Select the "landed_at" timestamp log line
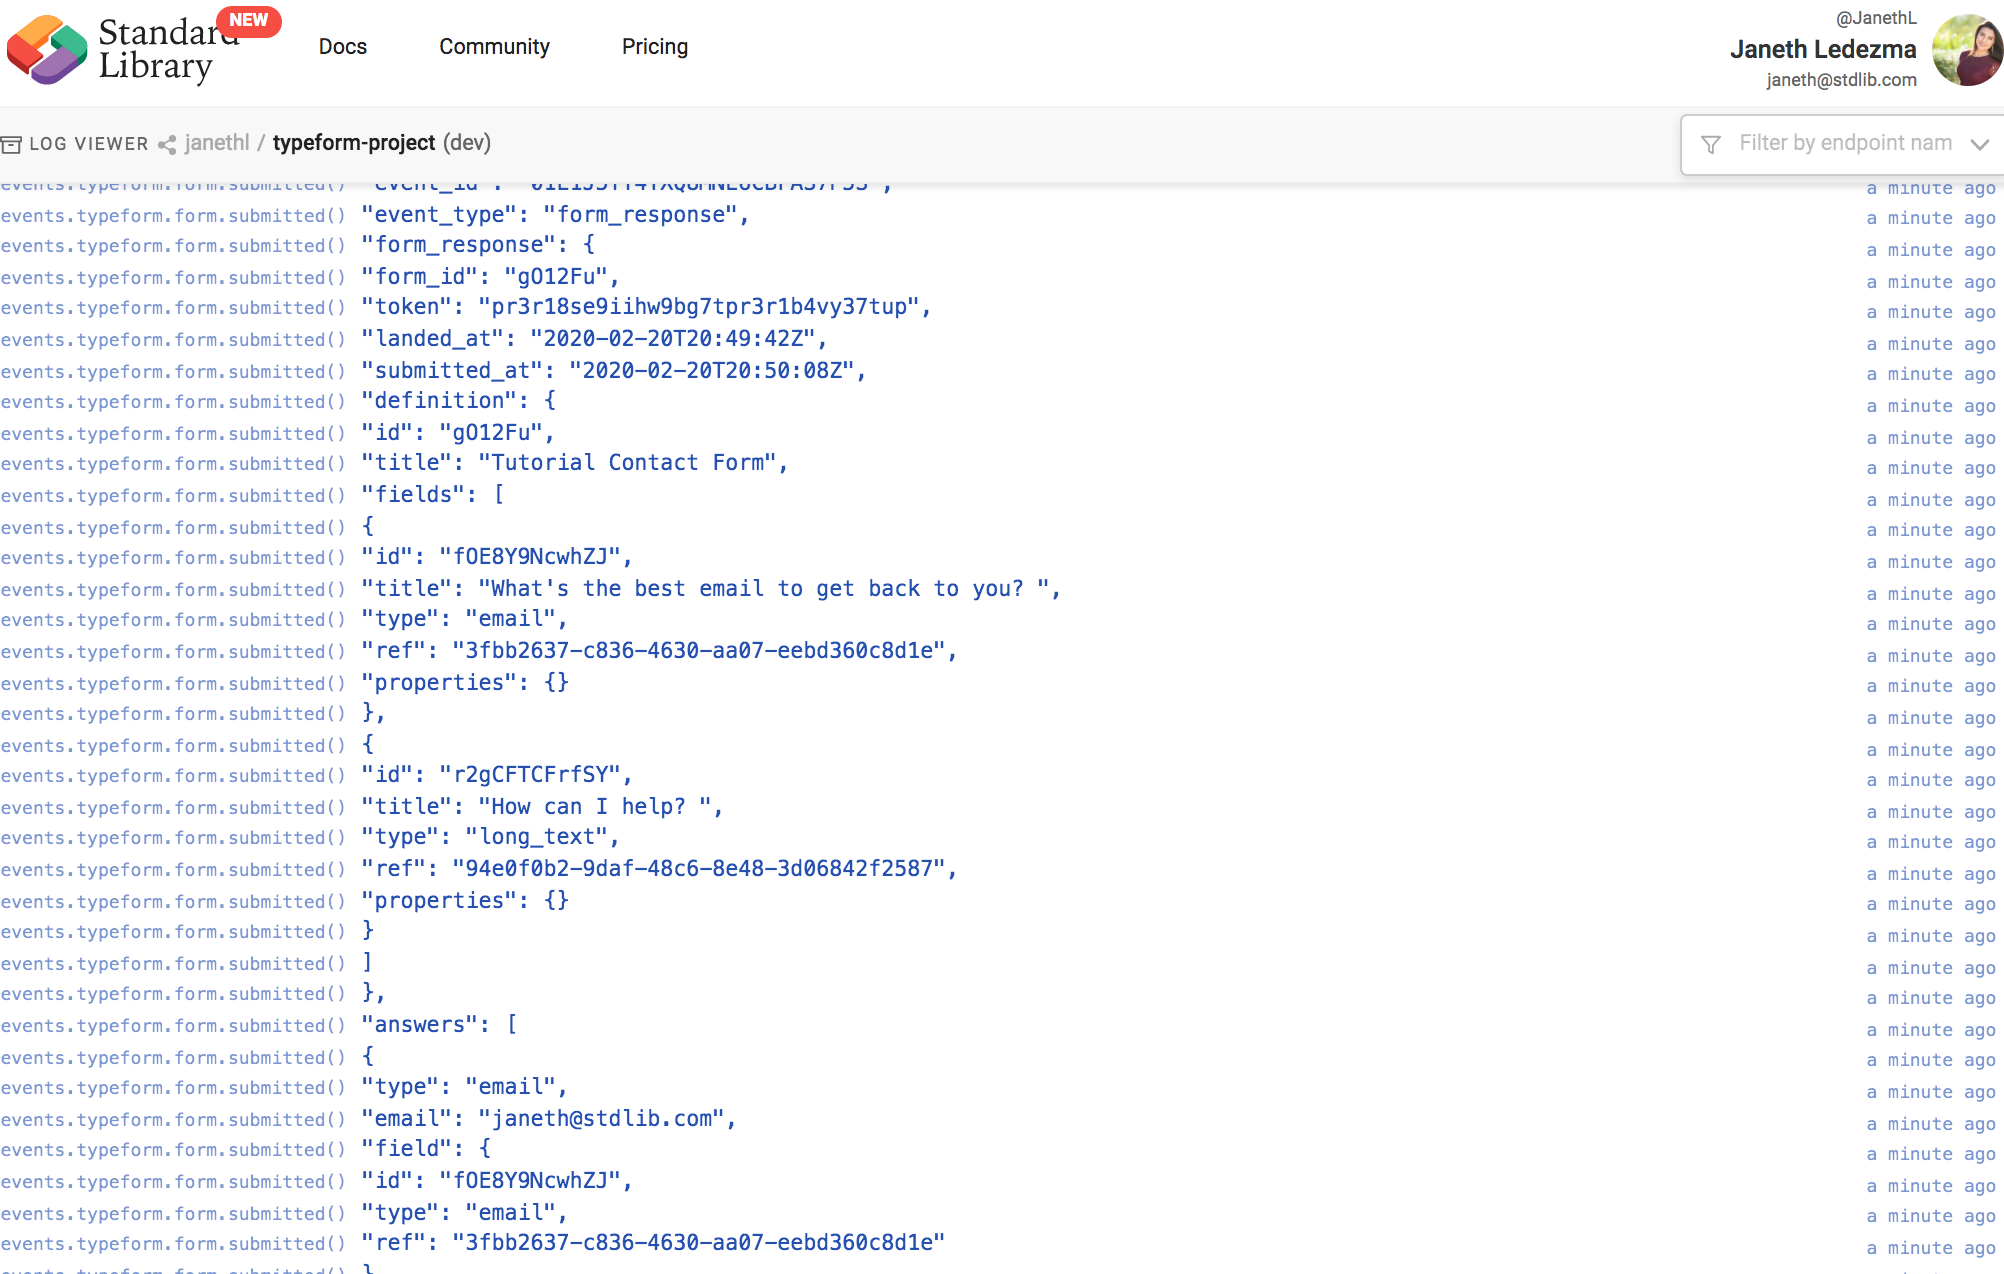 [x=594, y=339]
